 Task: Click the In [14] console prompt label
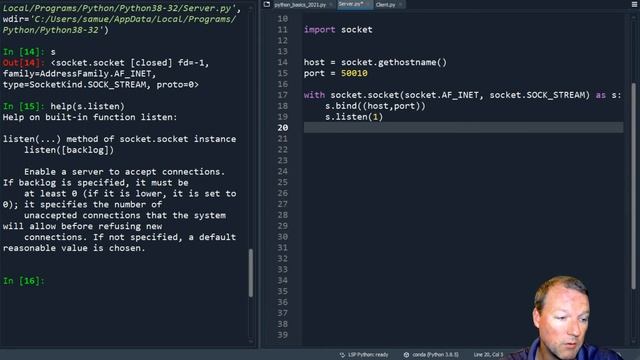(x=24, y=52)
